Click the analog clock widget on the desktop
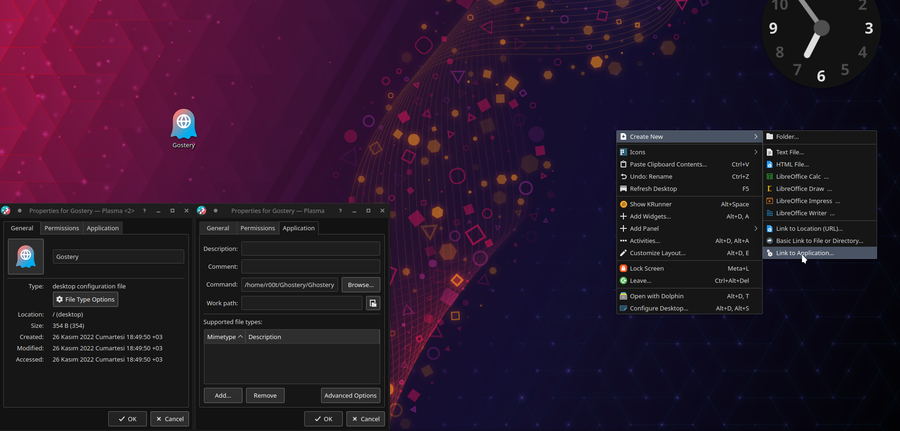This screenshot has width=900, height=431. (x=821, y=38)
